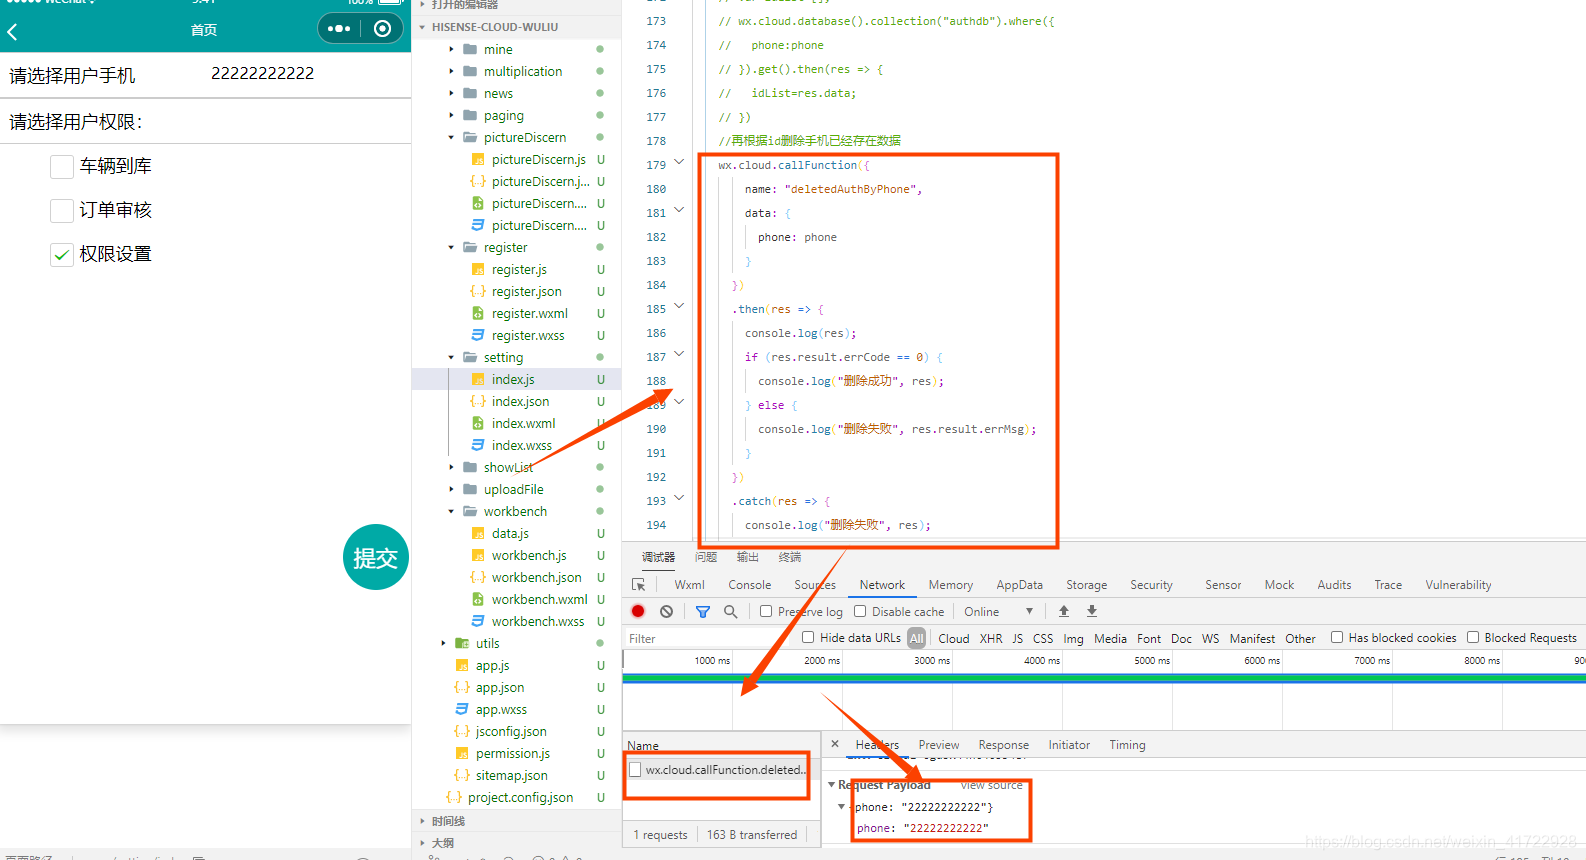Open the Preview tab of request
1586x860 pixels.
[939, 745]
